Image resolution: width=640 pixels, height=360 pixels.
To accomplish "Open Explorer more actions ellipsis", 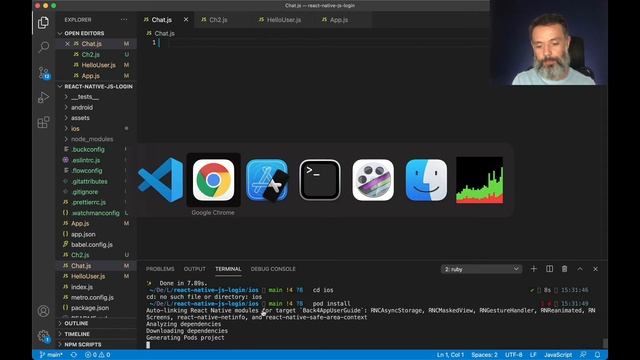I will pyautogui.click(x=124, y=20).
